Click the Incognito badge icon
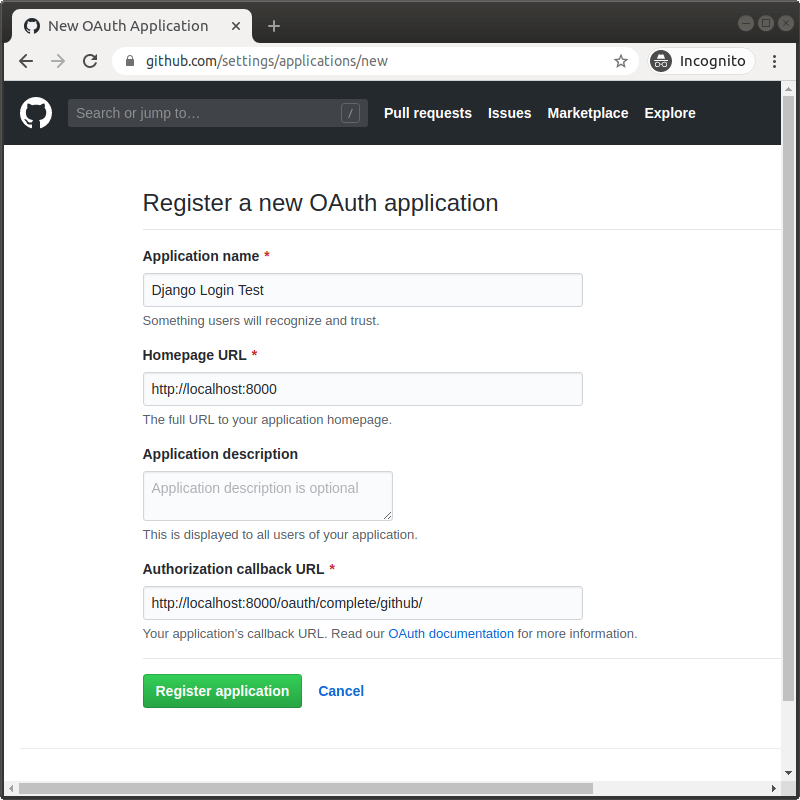The image size is (800, 800). (x=661, y=61)
